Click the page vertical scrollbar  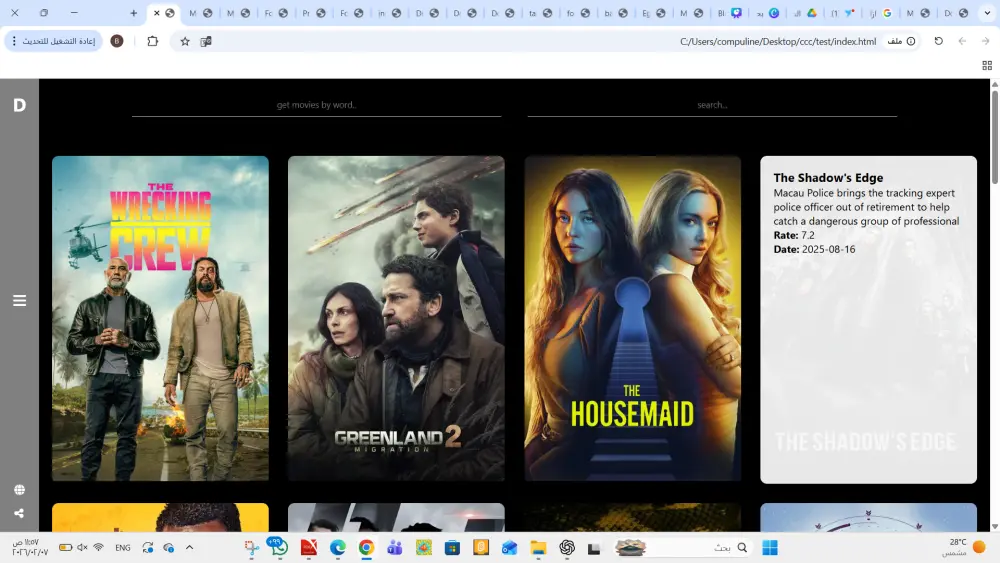pos(994,137)
